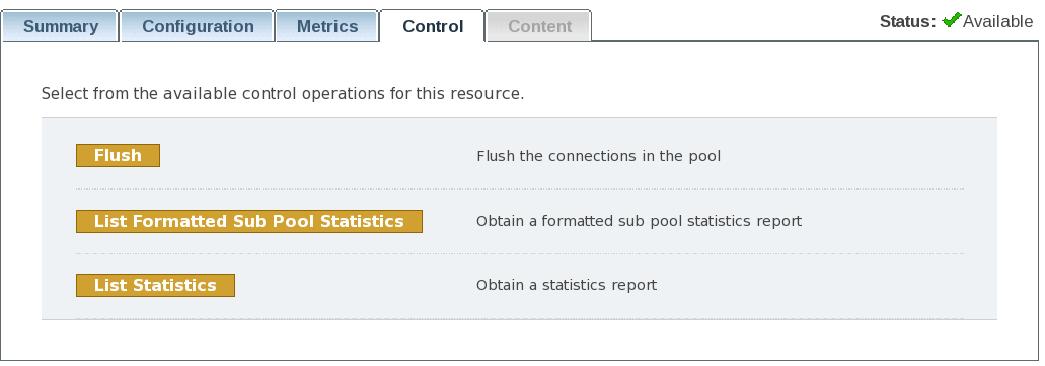Click 'Obtain a formatted sub pool statistics report' text
The height and width of the screenshot is (366, 1045).
(x=638, y=221)
